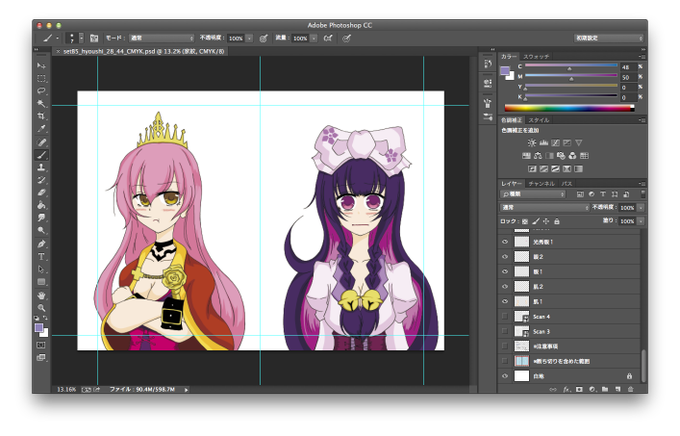Viewport: 680px width, 436px height.
Task: Open the brush mode dropdown in options bar
Action: click(x=161, y=38)
